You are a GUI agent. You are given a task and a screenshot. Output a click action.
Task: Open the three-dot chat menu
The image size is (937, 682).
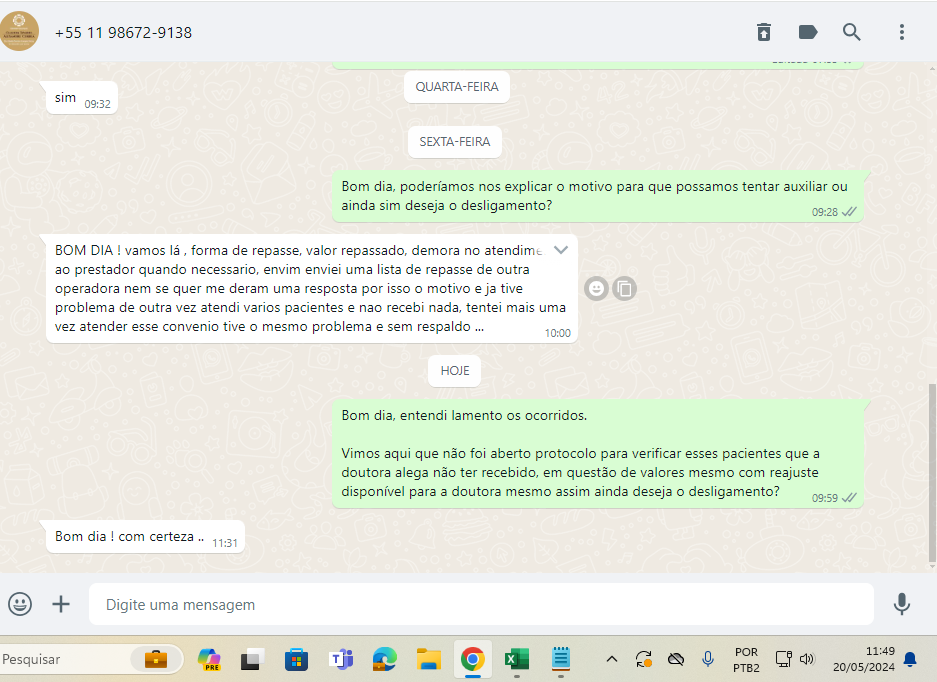click(x=902, y=32)
